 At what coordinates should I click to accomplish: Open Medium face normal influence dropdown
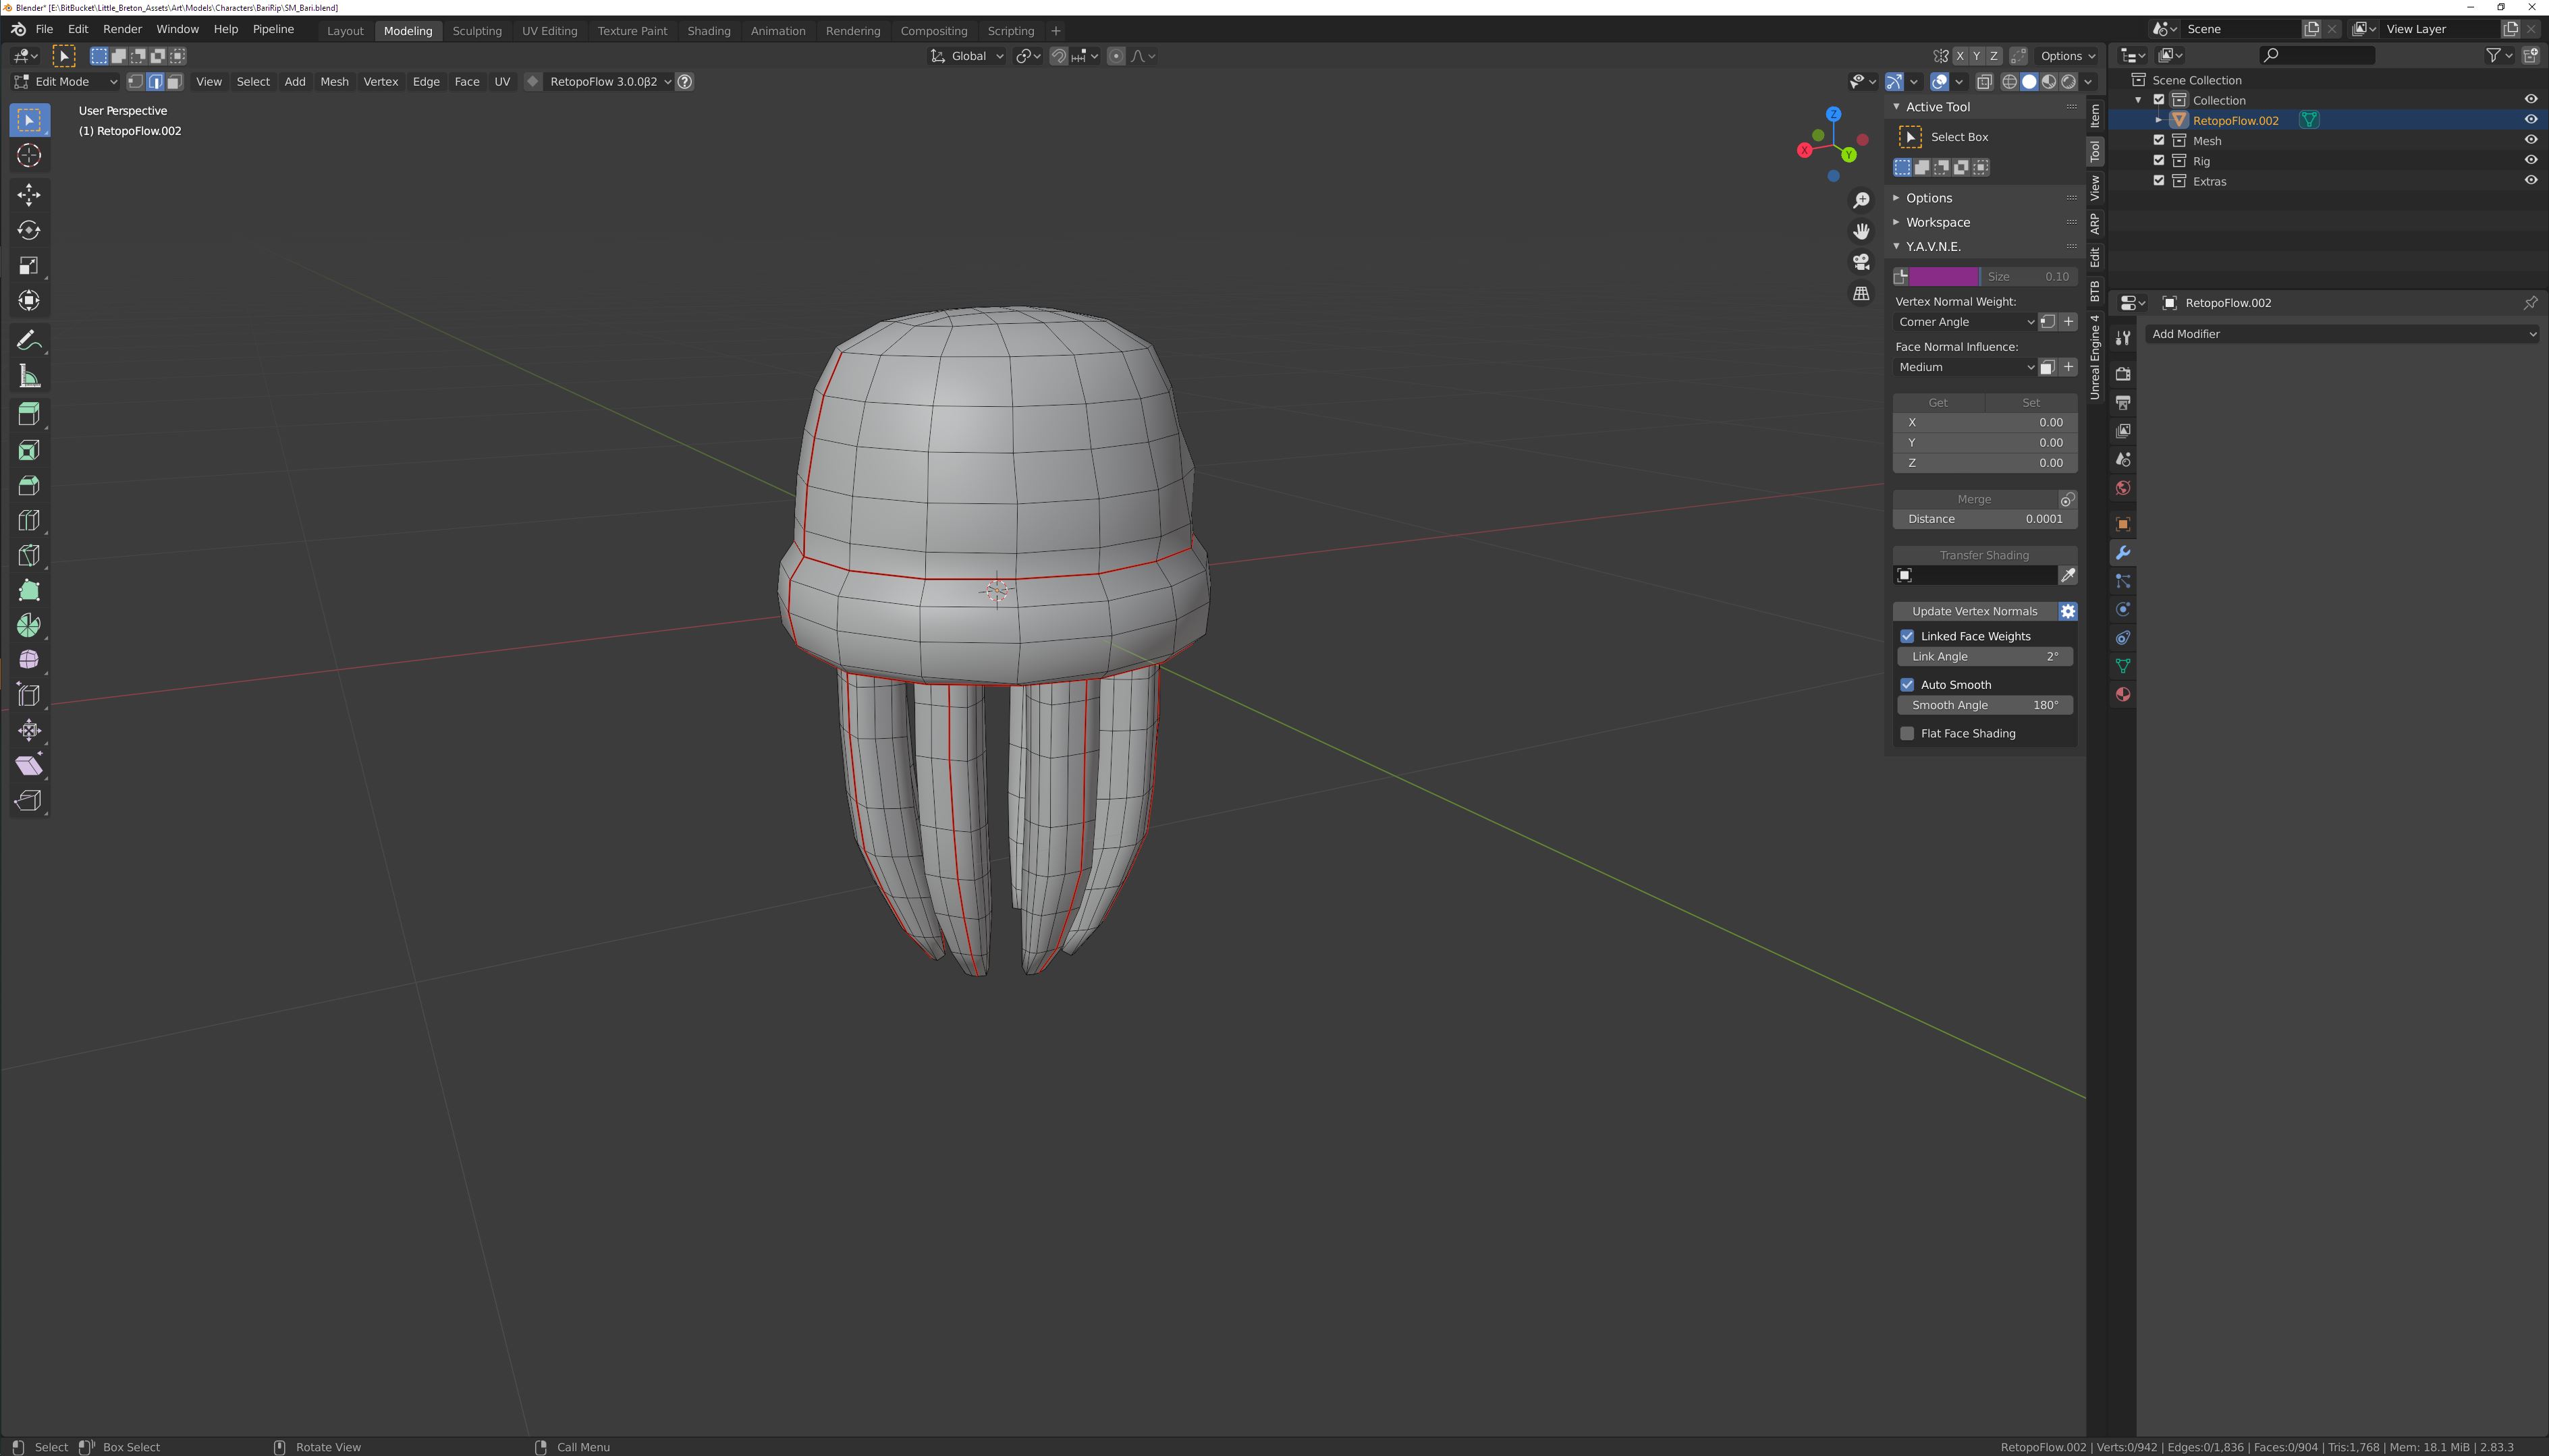1965,367
